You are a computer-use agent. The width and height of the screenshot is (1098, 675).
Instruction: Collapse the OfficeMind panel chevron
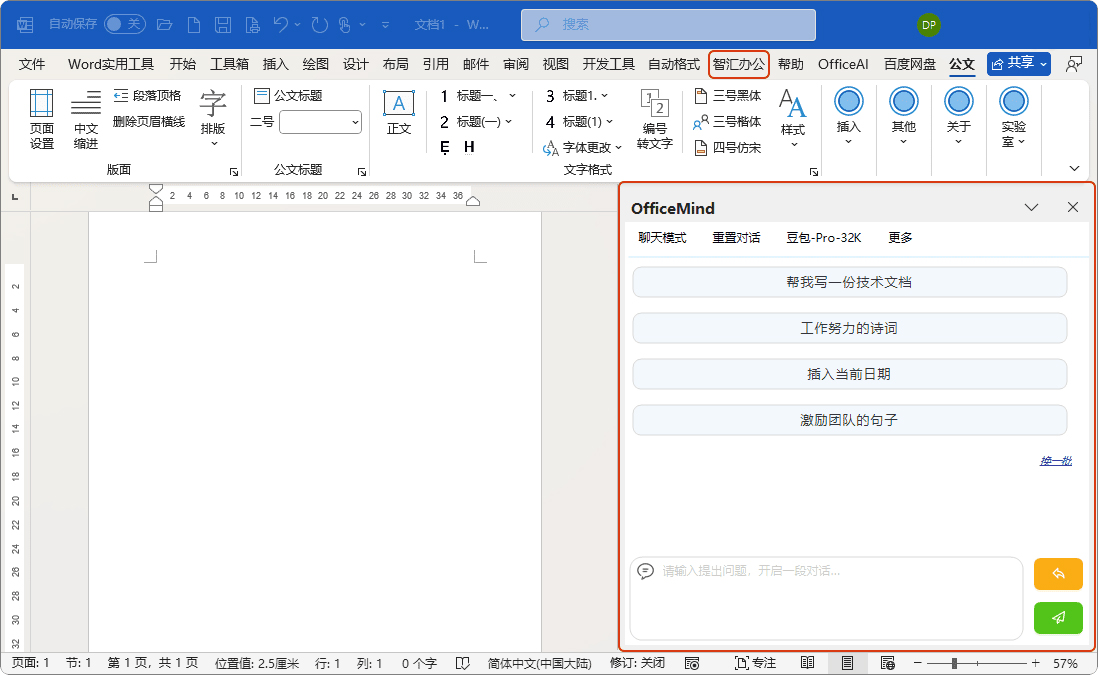[x=1032, y=208]
